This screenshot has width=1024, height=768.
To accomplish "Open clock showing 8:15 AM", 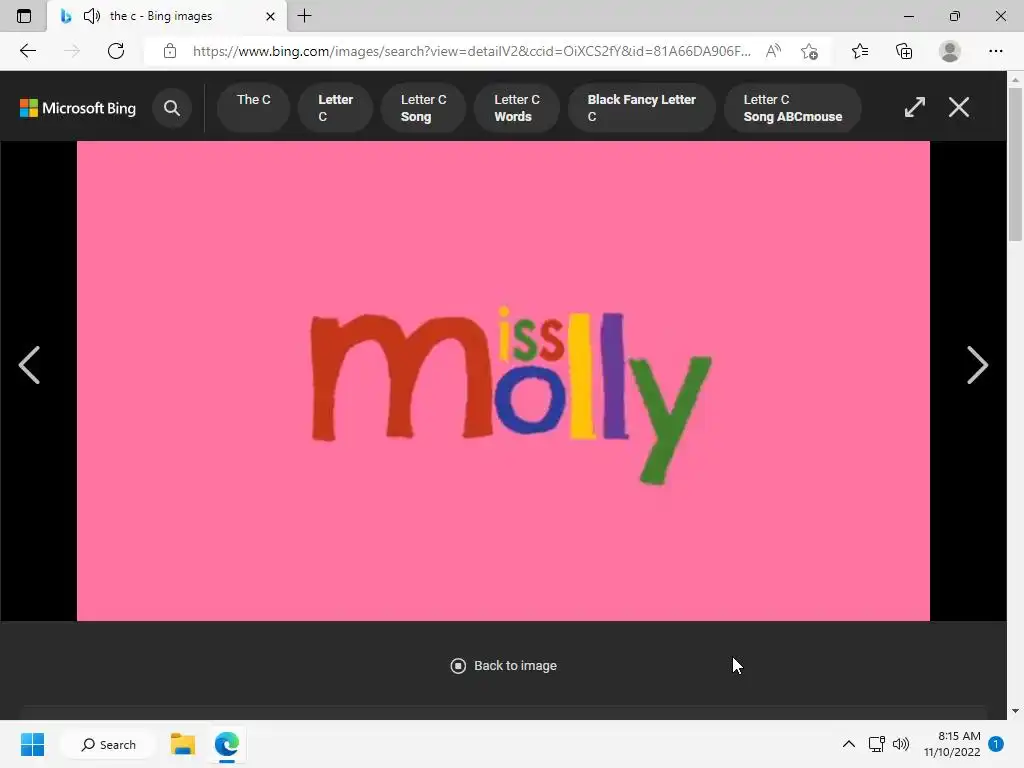I will pos(952,744).
